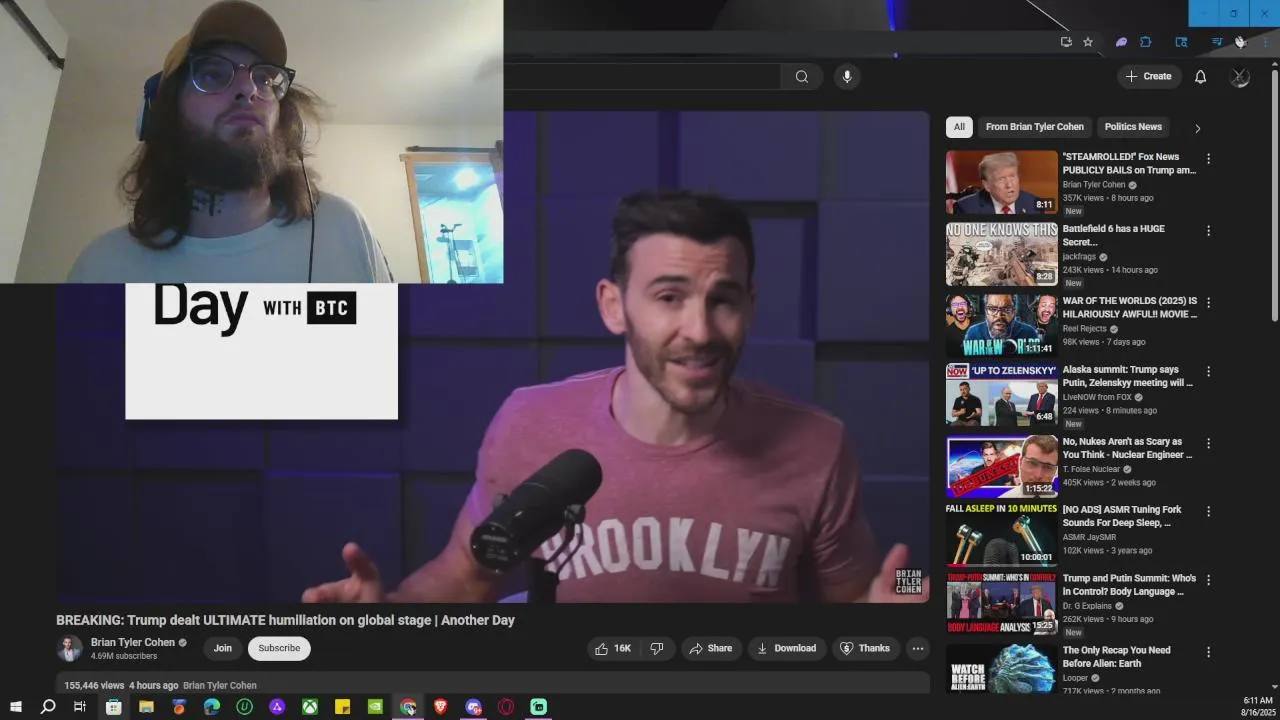This screenshot has width=1280, height=720.
Task: Open the browser extensions puzzle icon
Action: point(1146,42)
